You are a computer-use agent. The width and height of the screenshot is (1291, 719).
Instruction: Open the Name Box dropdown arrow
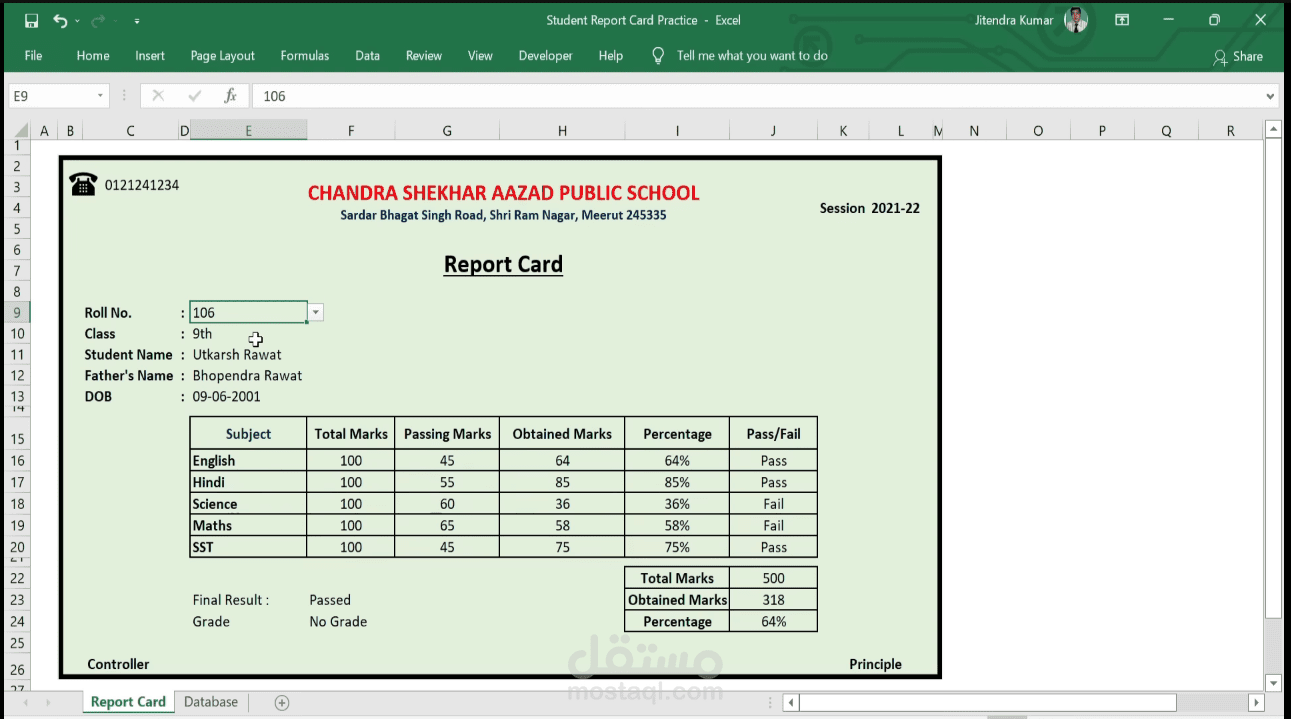pyautogui.click(x=100, y=96)
